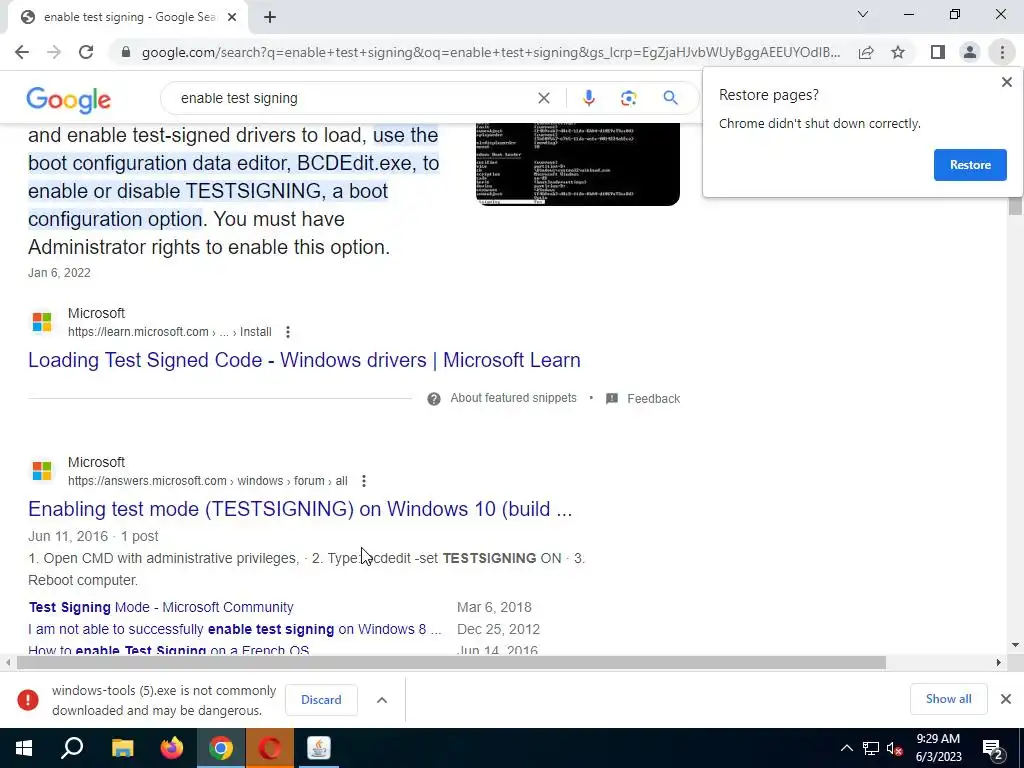The image size is (1024, 768).
Task: Toggle the Chrome side panel
Action: [938, 52]
